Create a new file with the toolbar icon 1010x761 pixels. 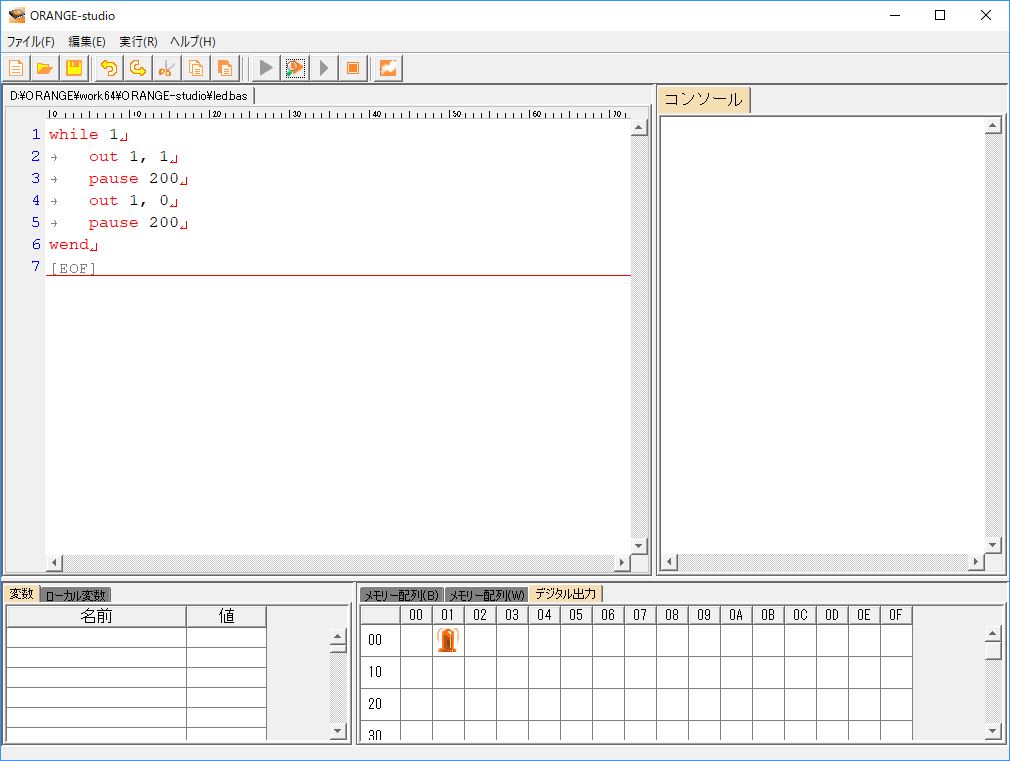(16, 68)
